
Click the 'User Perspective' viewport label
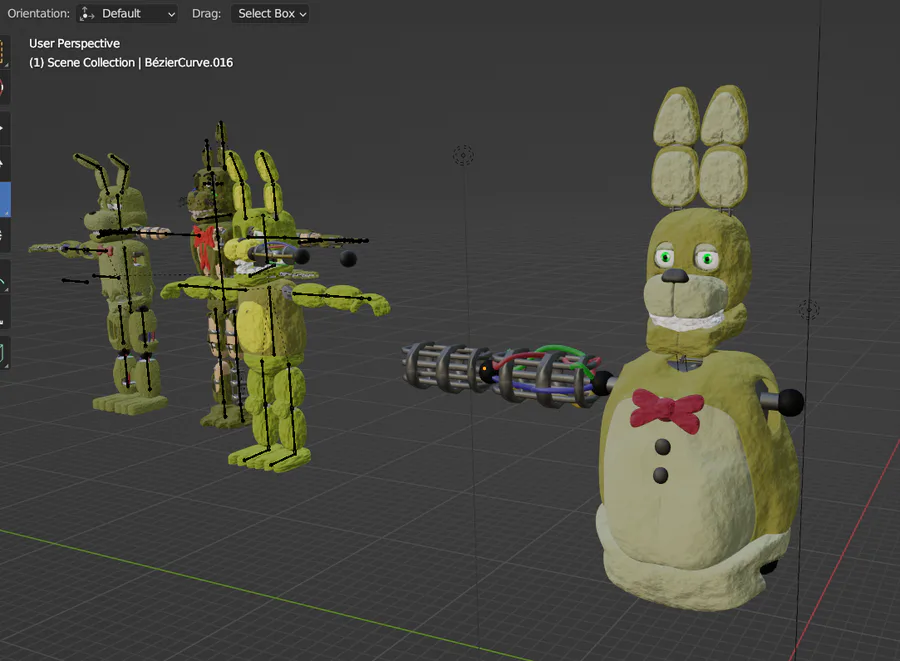(x=75, y=44)
